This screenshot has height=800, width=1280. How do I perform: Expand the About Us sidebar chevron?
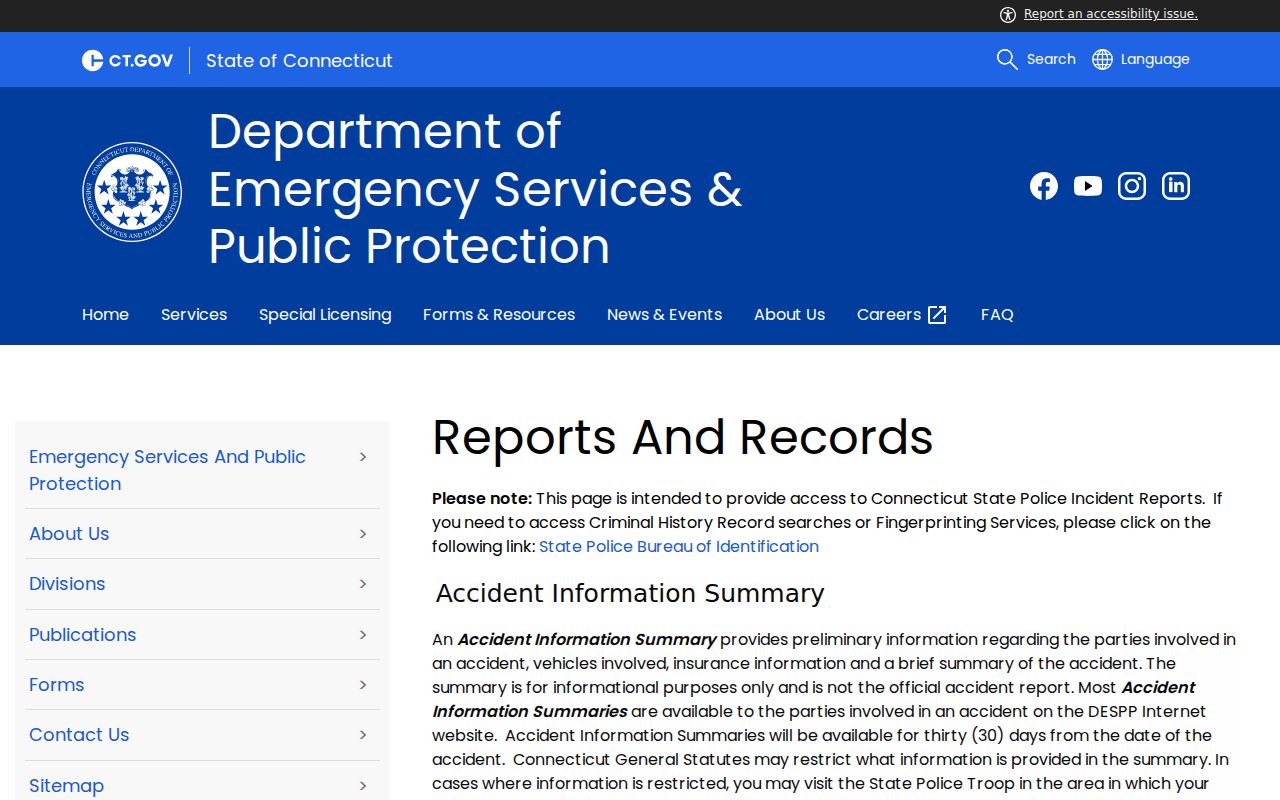point(363,534)
